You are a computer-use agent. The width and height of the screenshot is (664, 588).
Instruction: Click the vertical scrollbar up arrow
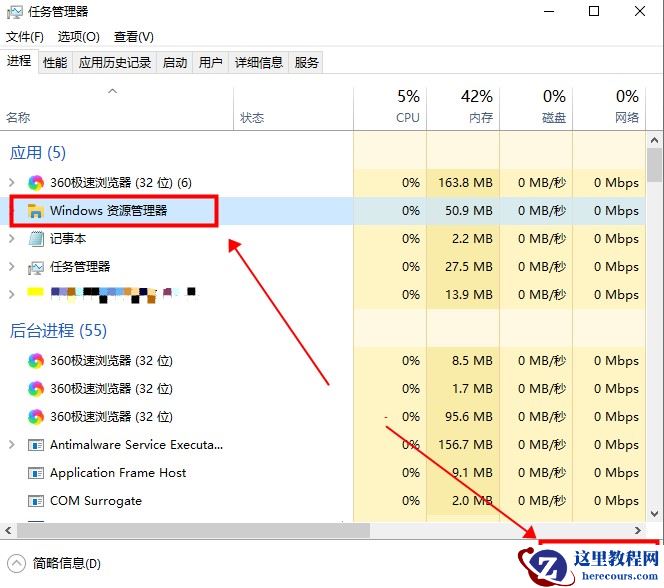pyautogui.click(x=654, y=140)
